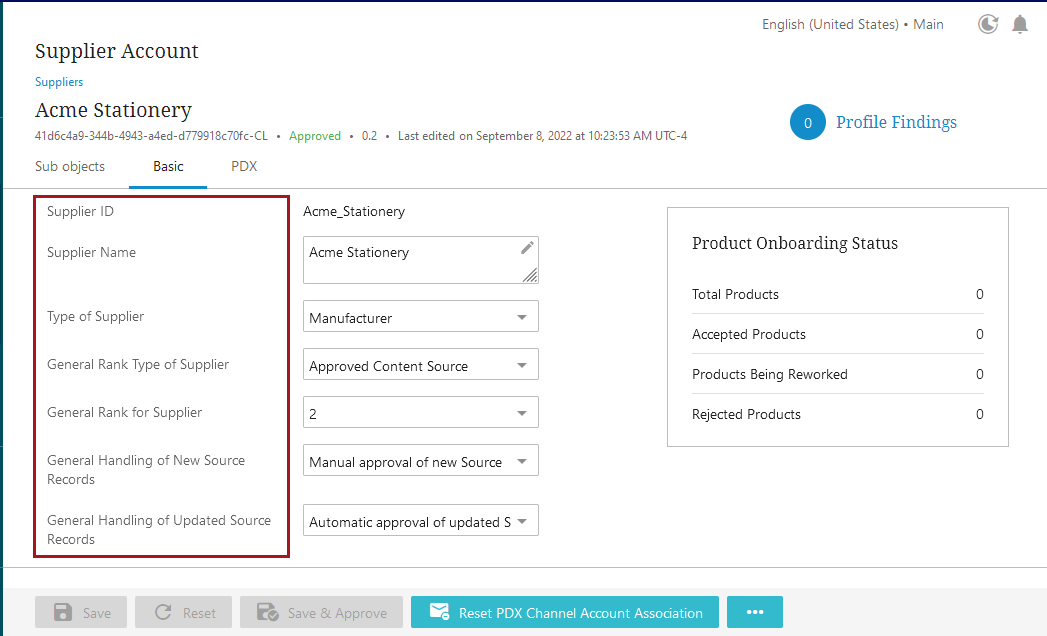Click the Profile Findings count badge
The height and width of the screenshot is (636, 1047).
click(x=807, y=122)
